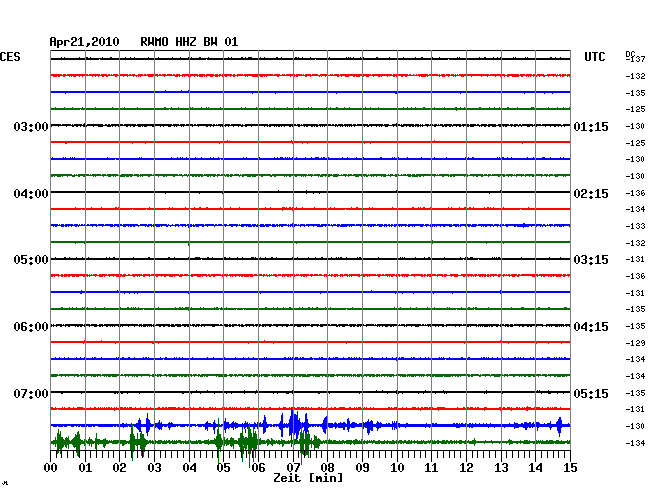The height and width of the screenshot is (494, 650).
Task: Click the DC value -129
Action: (x=635, y=343)
